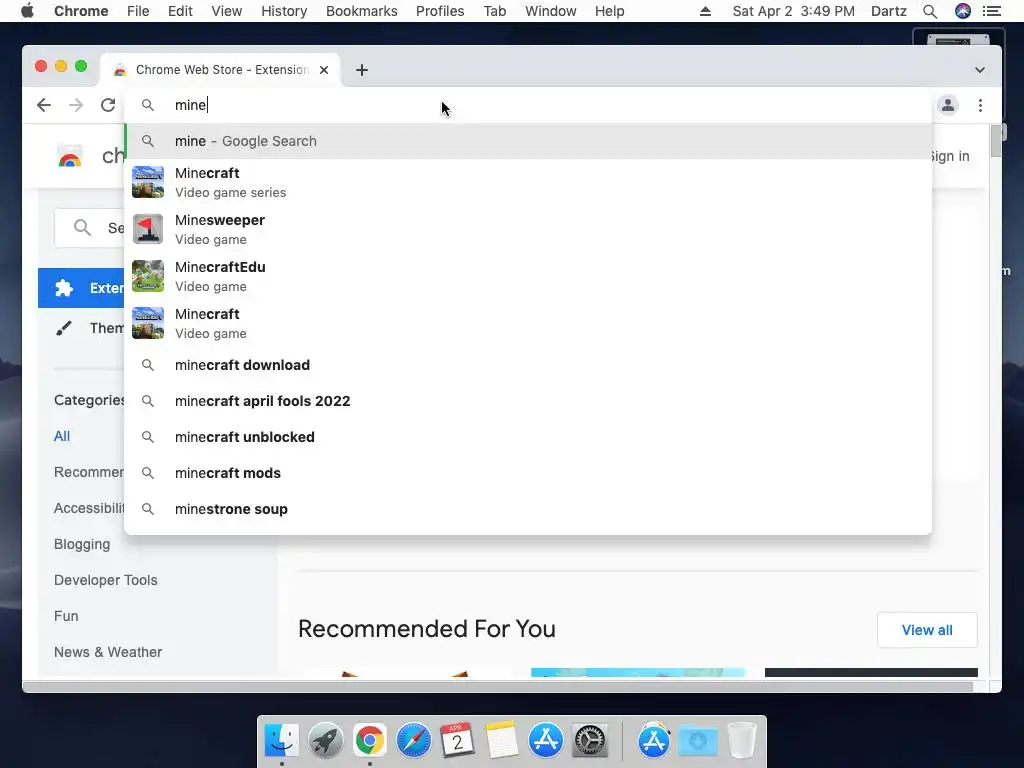Open the Tab menu
Image resolution: width=1024 pixels, height=768 pixels.
pos(494,11)
